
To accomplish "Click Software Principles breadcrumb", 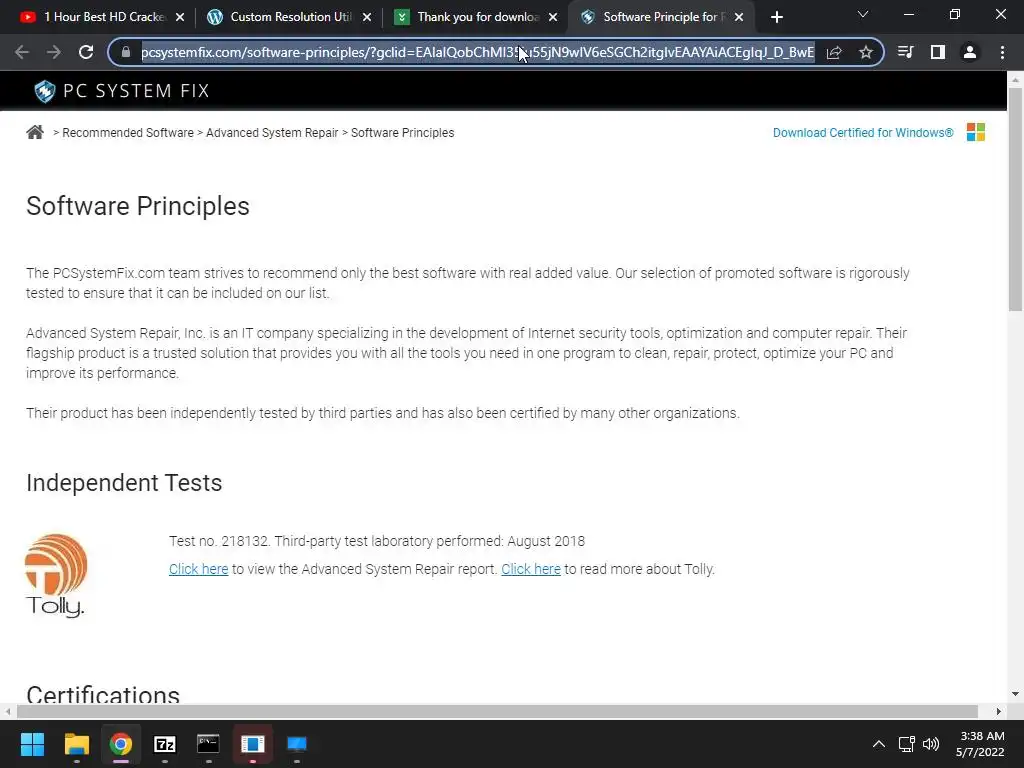I will click(402, 133).
